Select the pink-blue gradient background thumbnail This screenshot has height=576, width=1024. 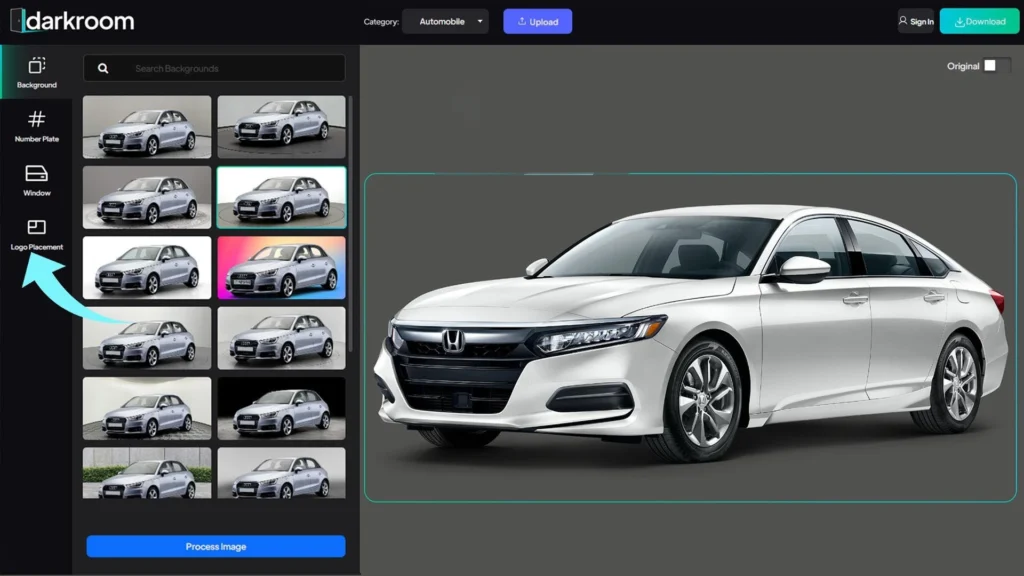tap(281, 268)
